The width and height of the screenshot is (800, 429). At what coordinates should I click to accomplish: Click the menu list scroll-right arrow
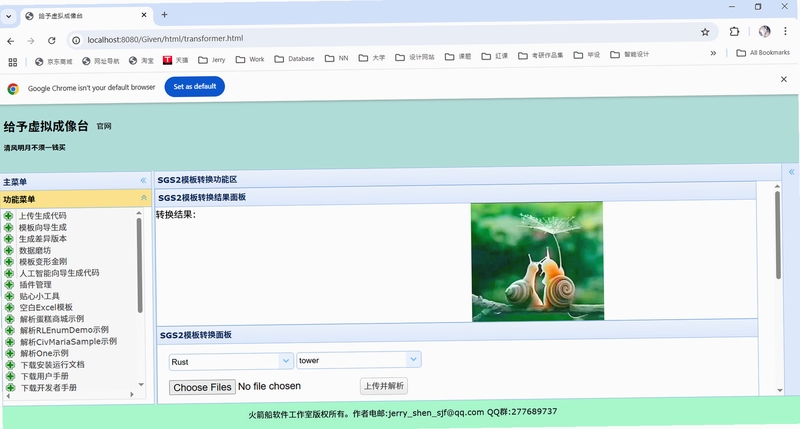pyautogui.click(x=132, y=394)
